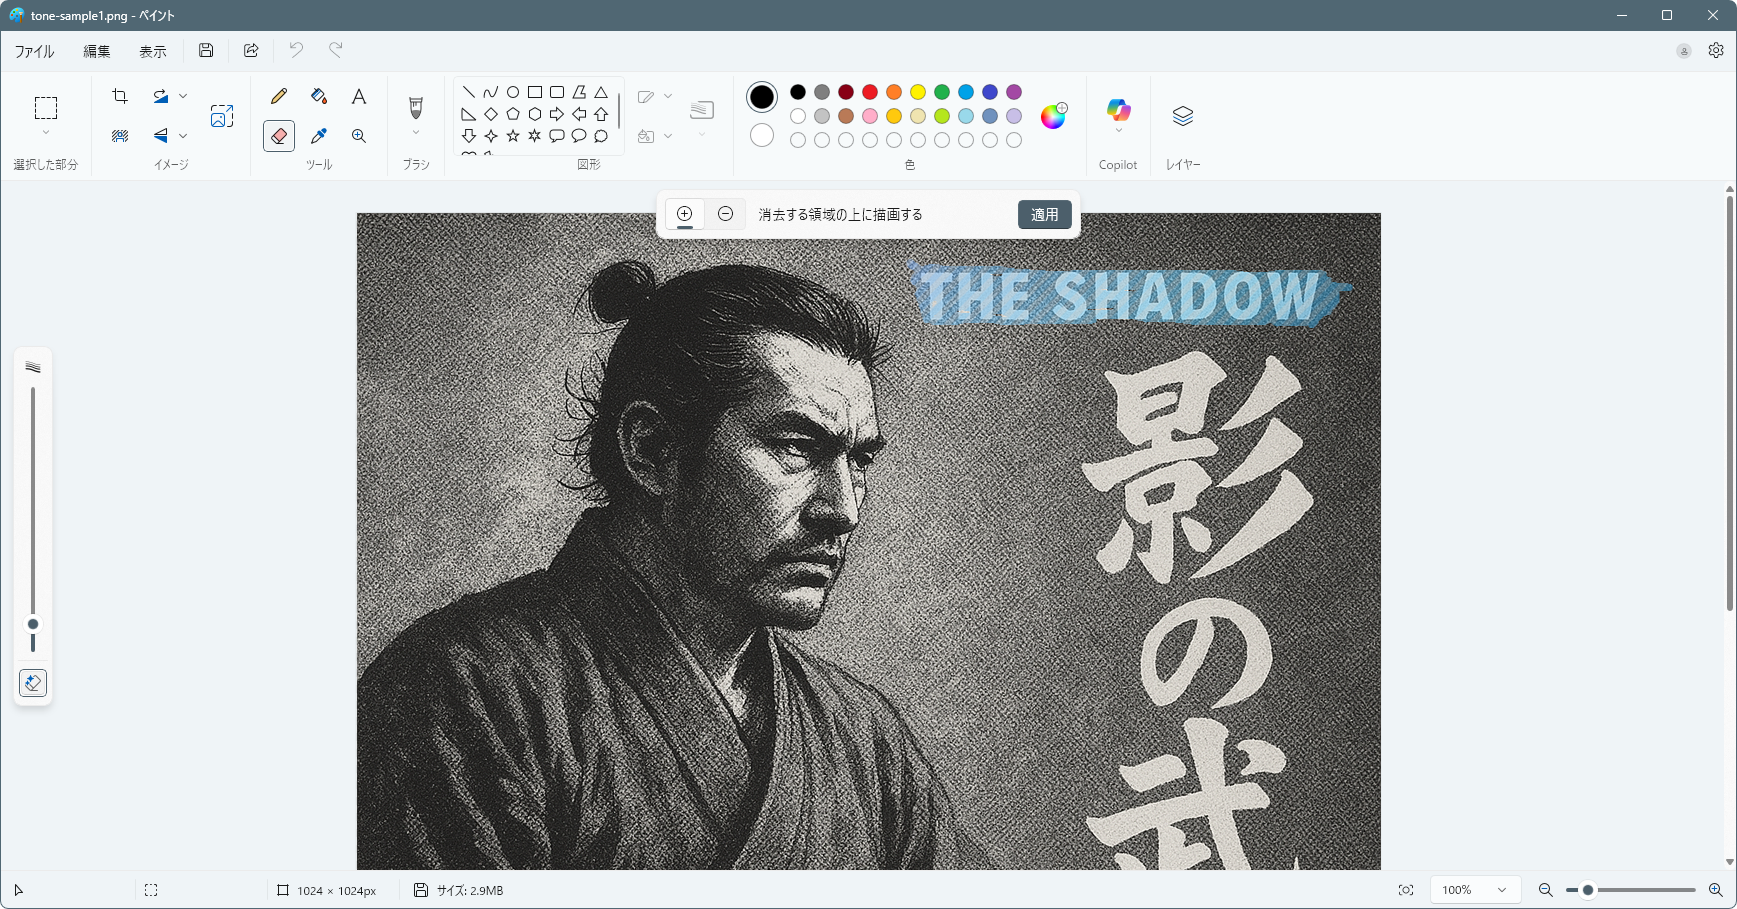
Task: Open the 表示 menu
Action: tap(152, 51)
